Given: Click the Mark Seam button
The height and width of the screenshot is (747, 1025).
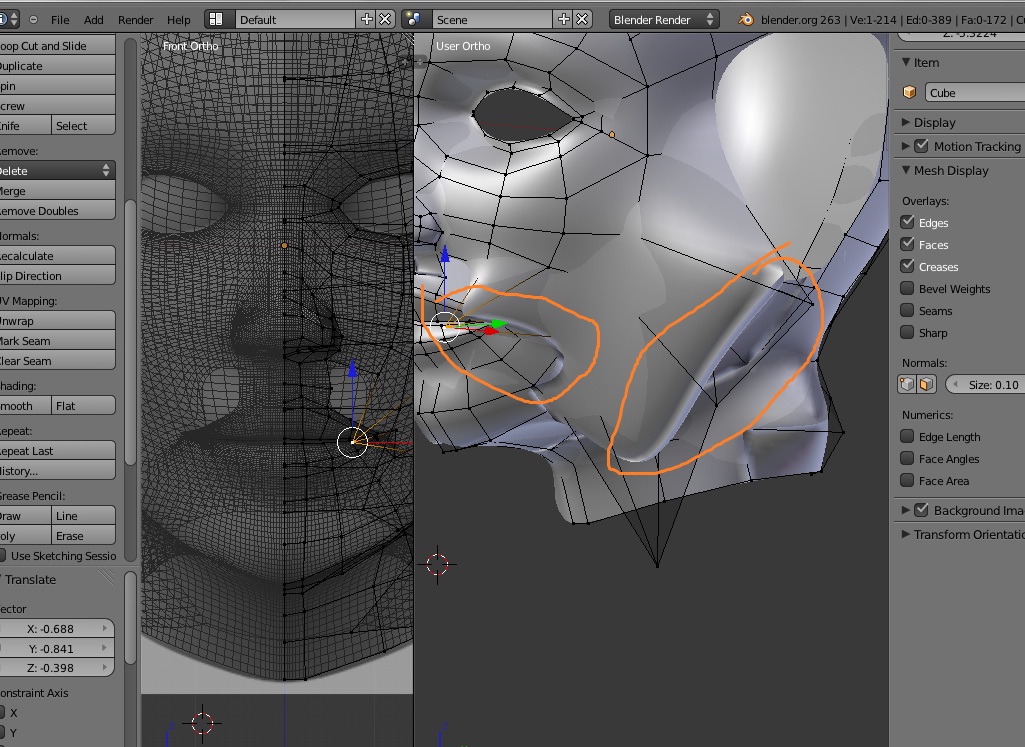Looking at the screenshot, I should click(56, 341).
